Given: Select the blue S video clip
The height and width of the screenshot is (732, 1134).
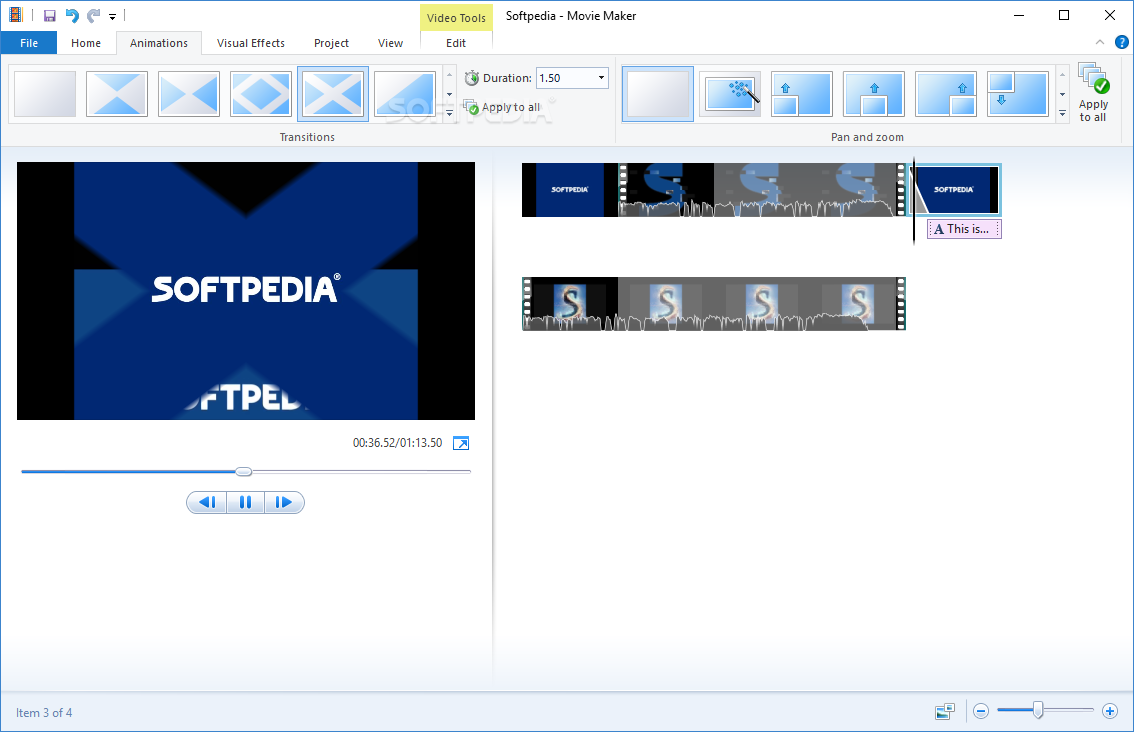Looking at the screenshot, I should click(762, 190).
